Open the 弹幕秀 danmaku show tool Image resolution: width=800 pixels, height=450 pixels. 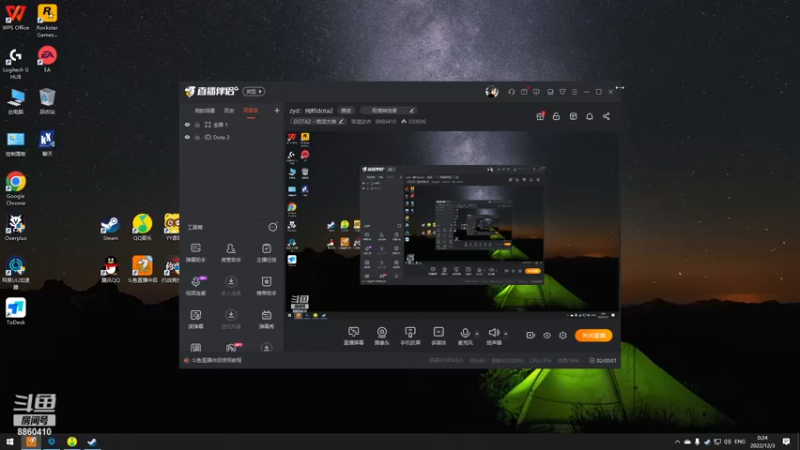[x=266, y=319]
